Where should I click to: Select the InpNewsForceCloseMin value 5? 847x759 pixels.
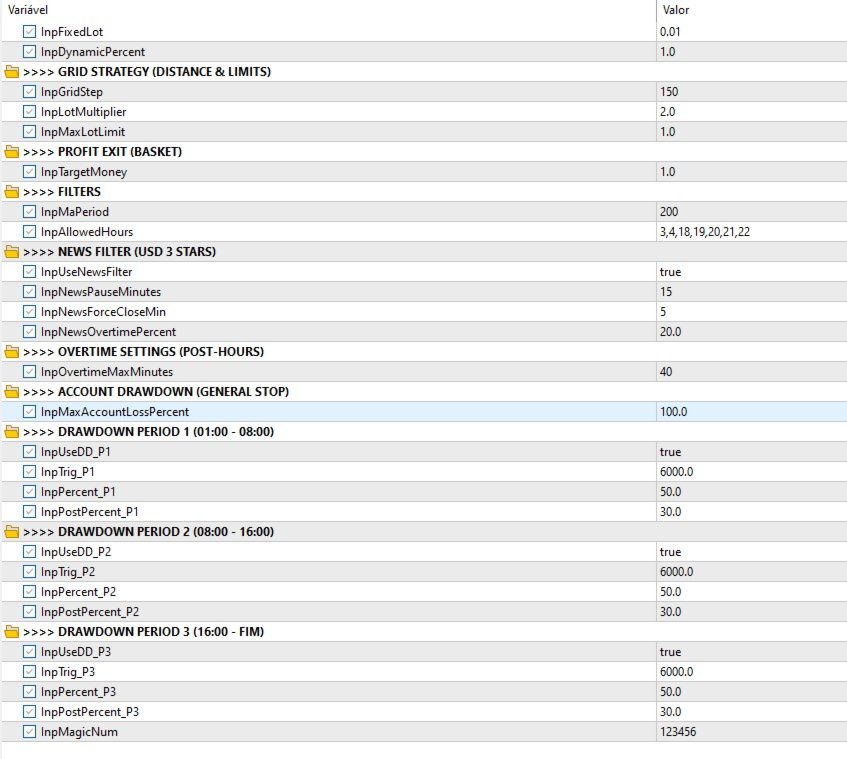tap(663, 312)
